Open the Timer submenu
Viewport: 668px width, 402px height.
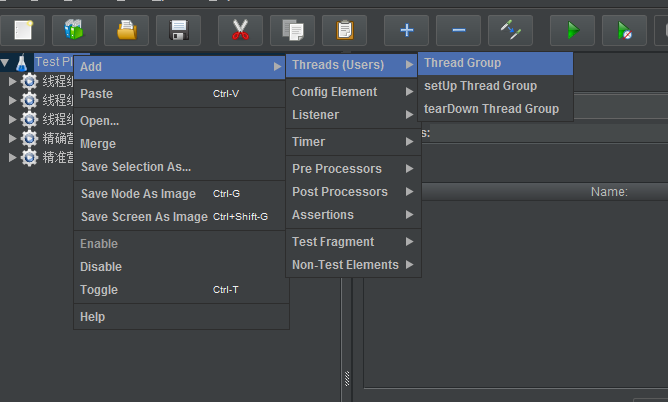(353, 142)
